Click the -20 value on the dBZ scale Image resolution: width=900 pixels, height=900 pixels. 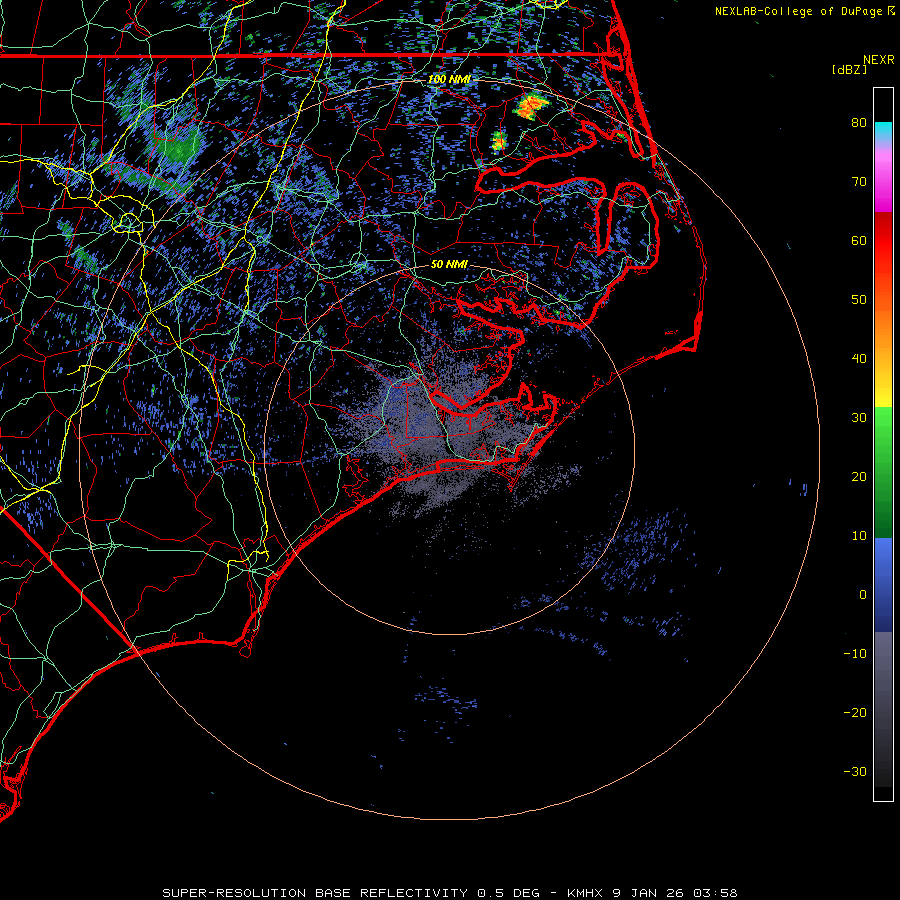[855, 713]
